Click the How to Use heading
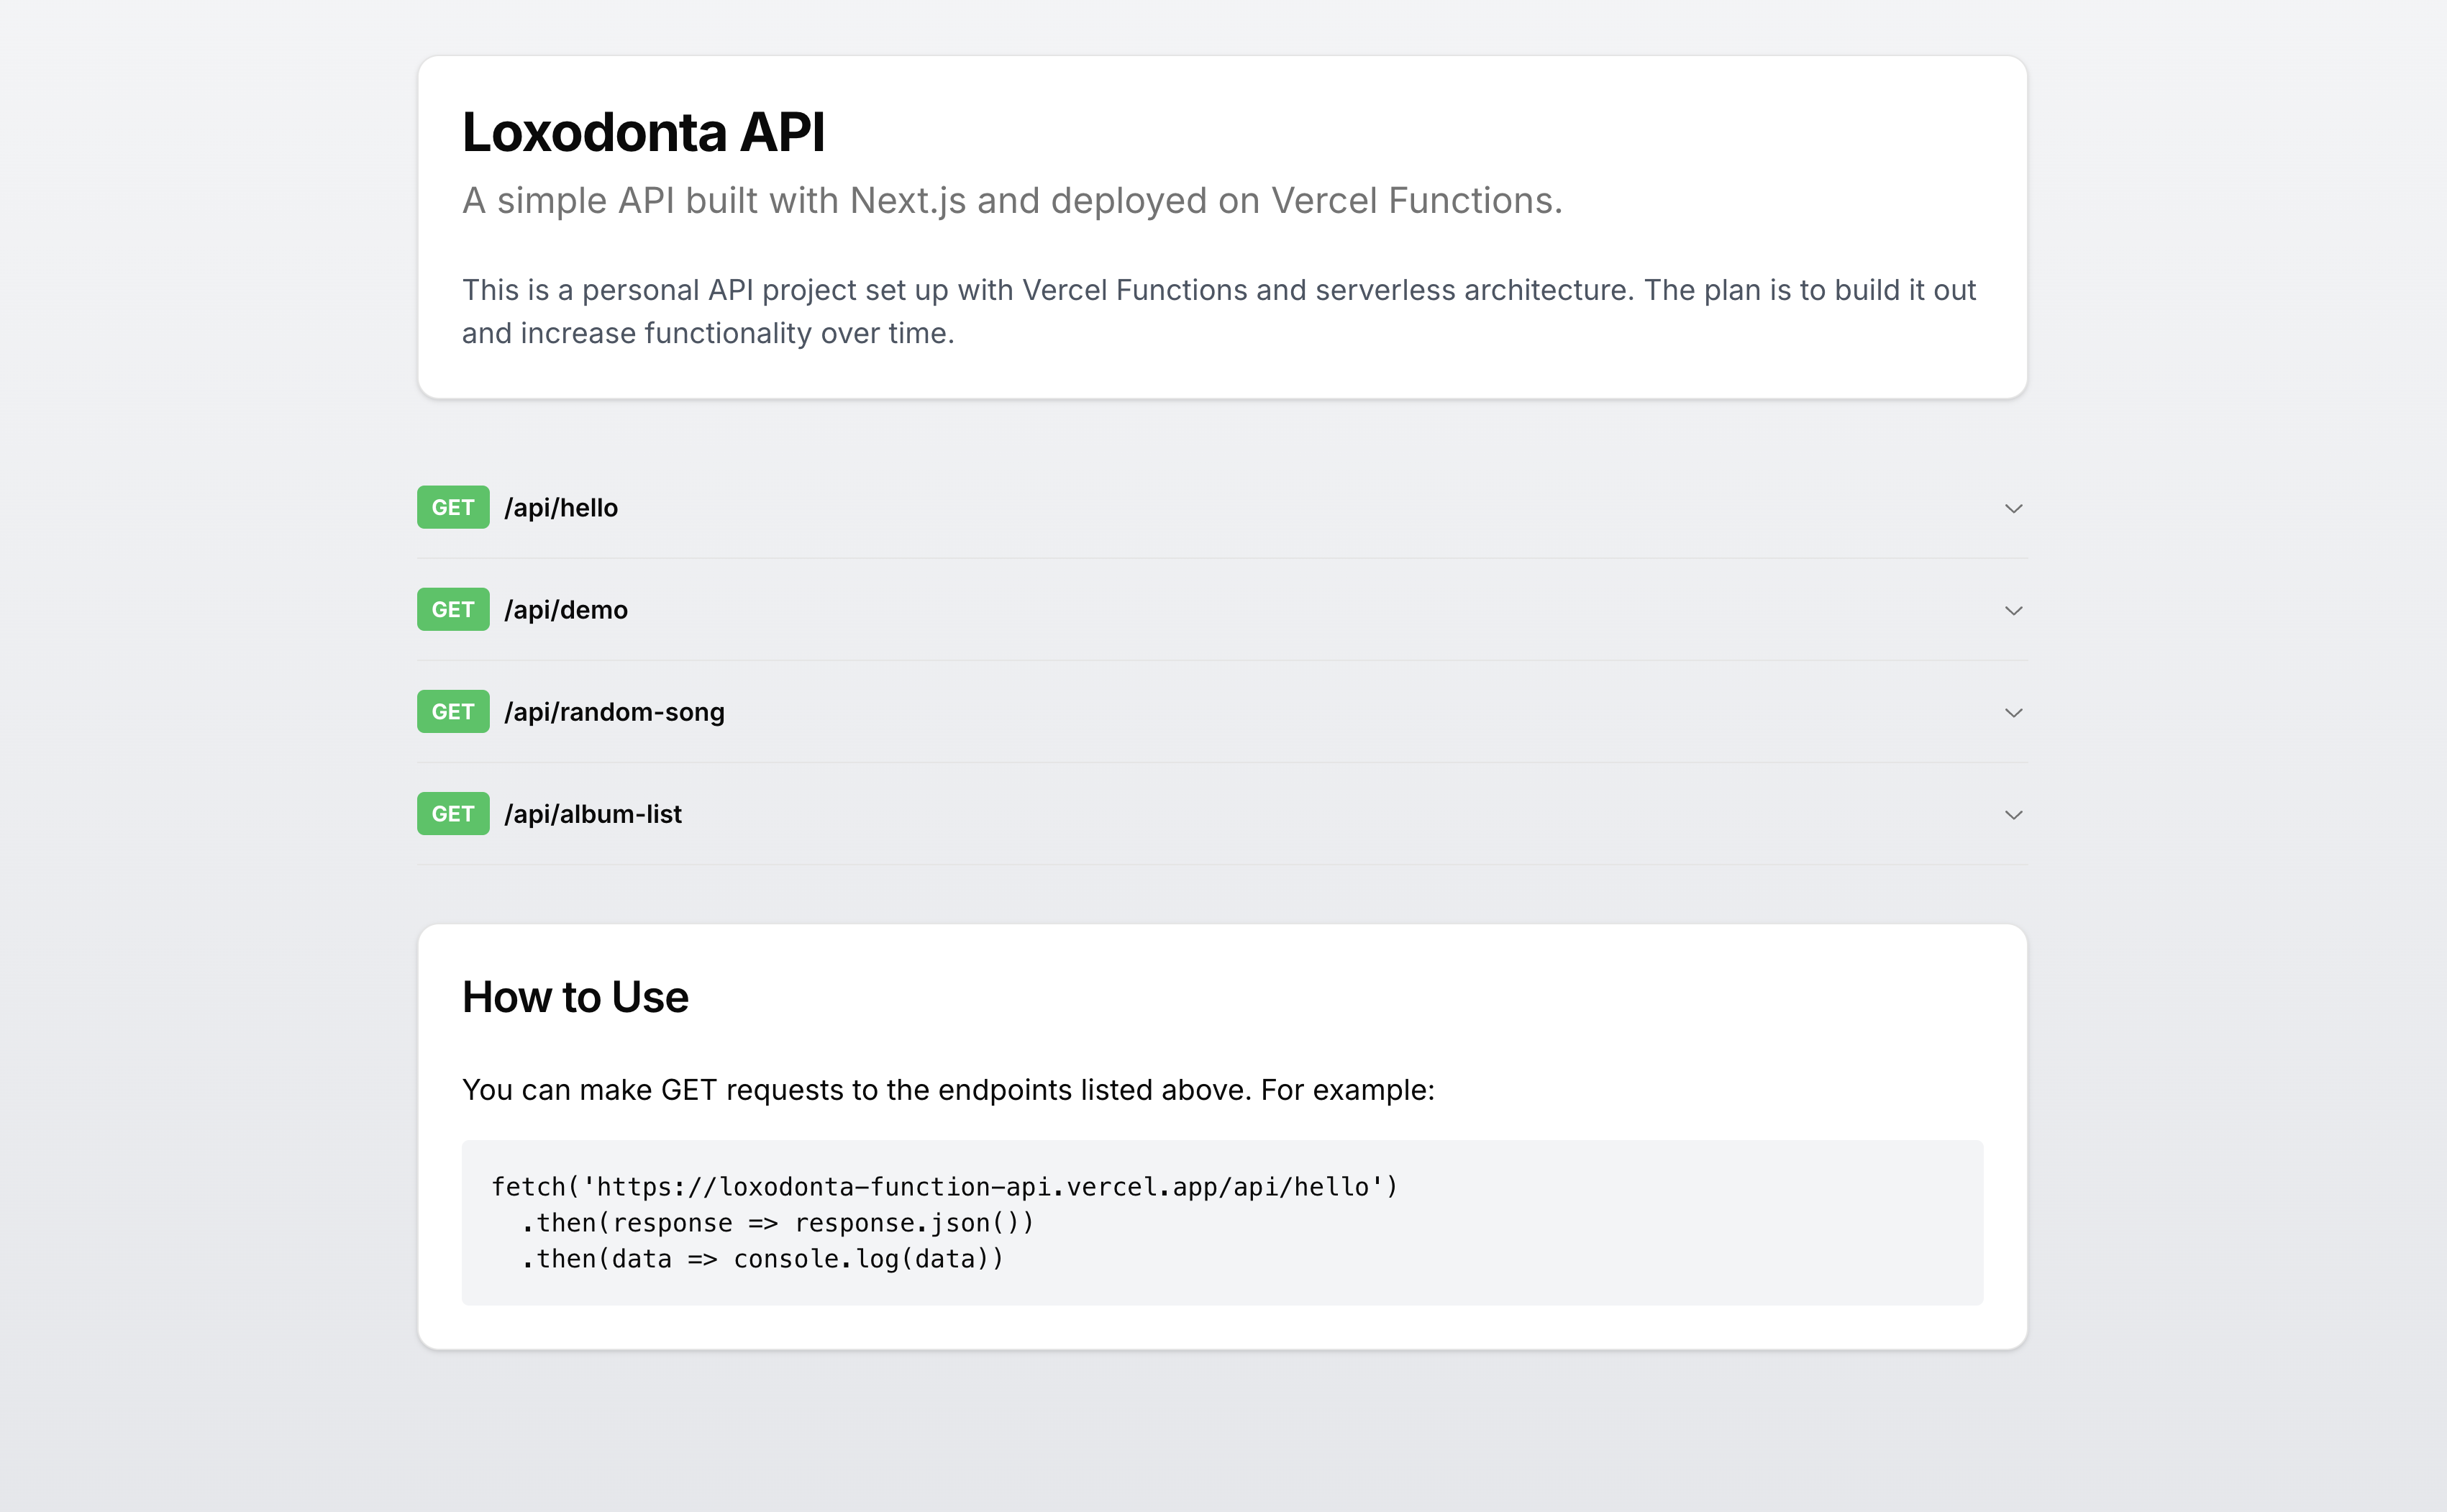 pos(575,997)
